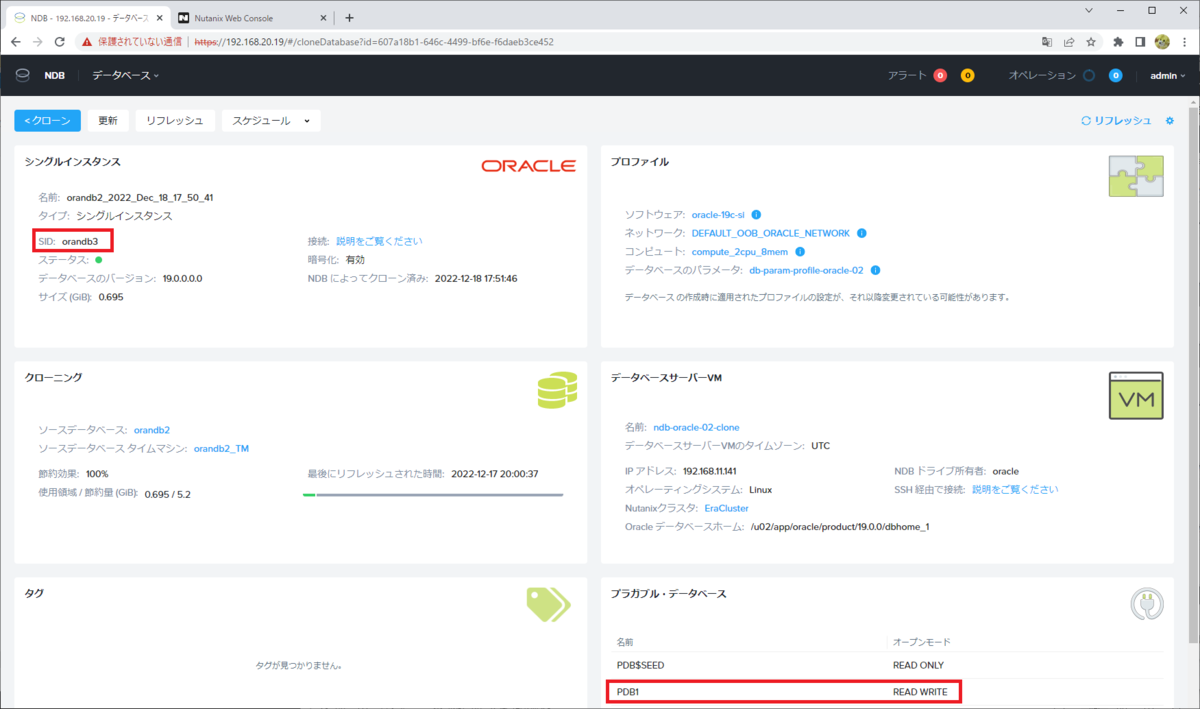Click the yellow alert count badge
1200x709 pixels.
(967, 75)
